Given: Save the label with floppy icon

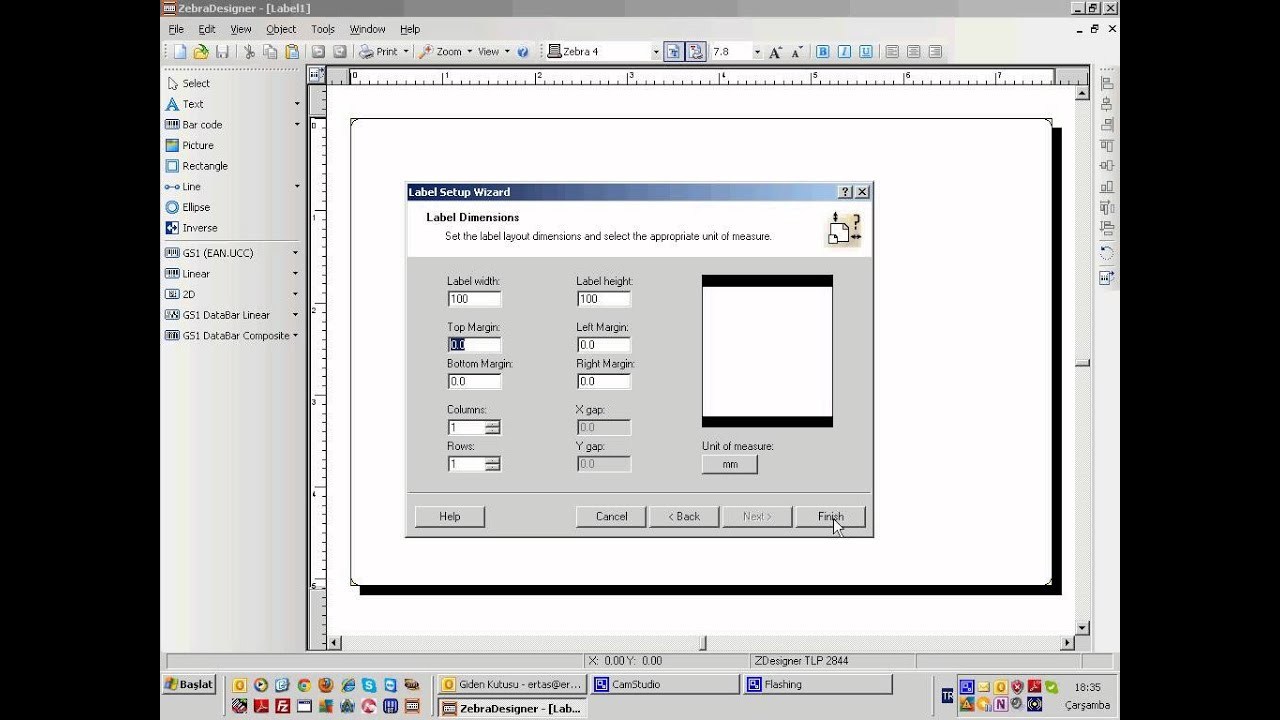Looking at the screenshot, I should (x=222, y=52).
